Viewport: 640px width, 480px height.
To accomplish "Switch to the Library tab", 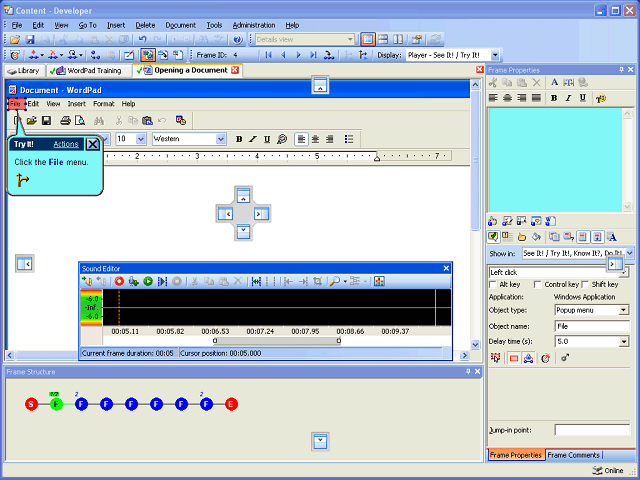I will [24, 71].
